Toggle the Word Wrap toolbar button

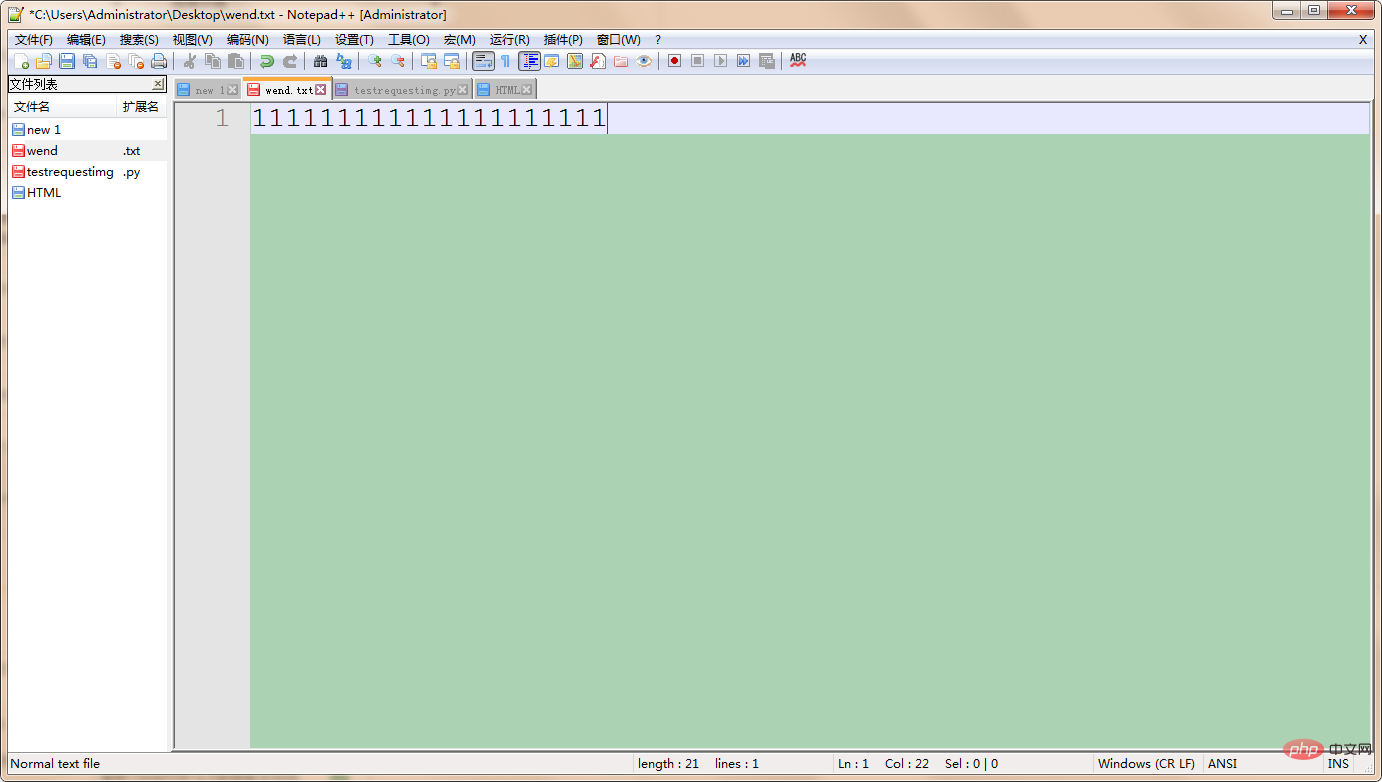(x=483, y=61)
